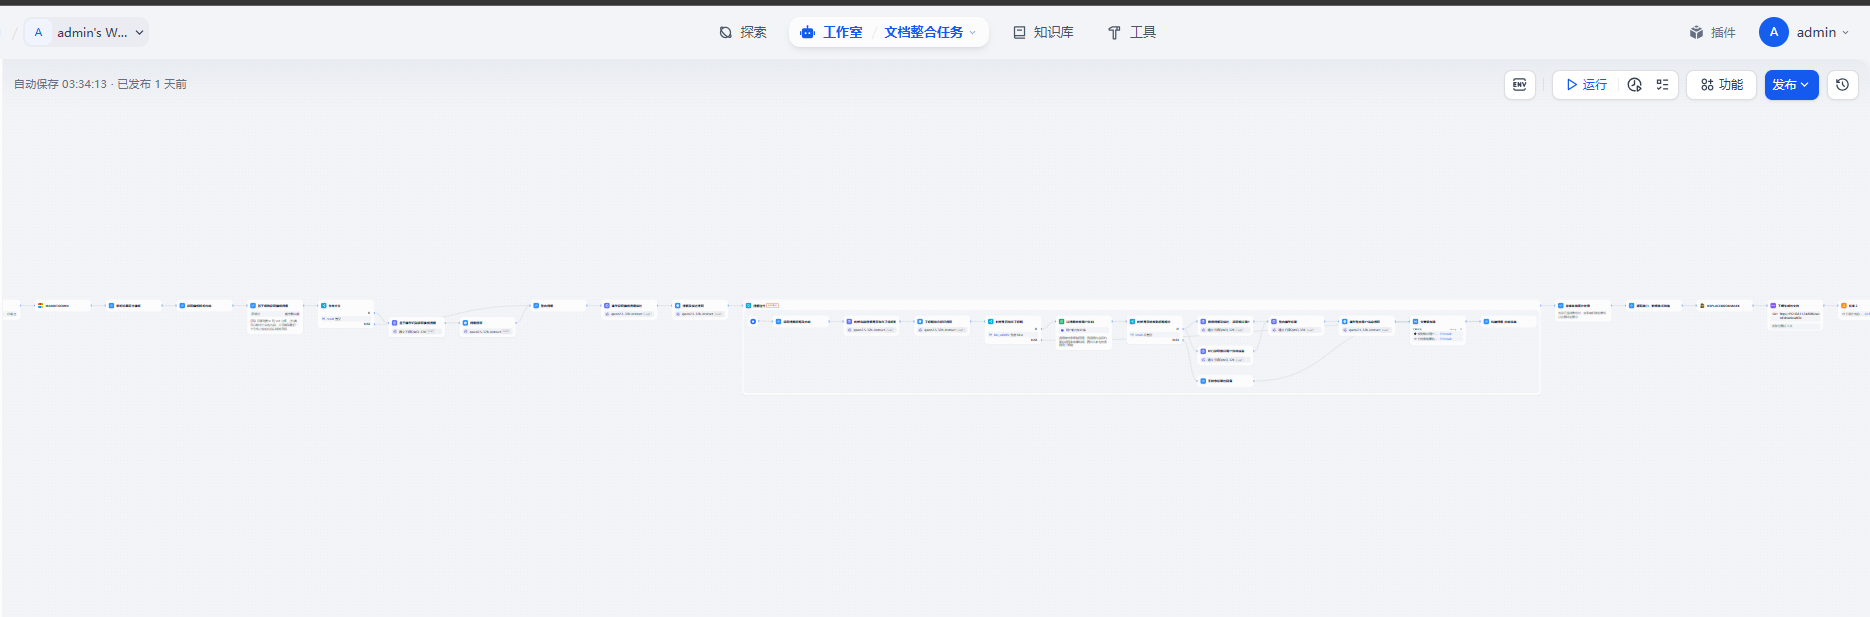Click the iteration start circle icon
Screen dimensions: 1870x617
point(753,321)
